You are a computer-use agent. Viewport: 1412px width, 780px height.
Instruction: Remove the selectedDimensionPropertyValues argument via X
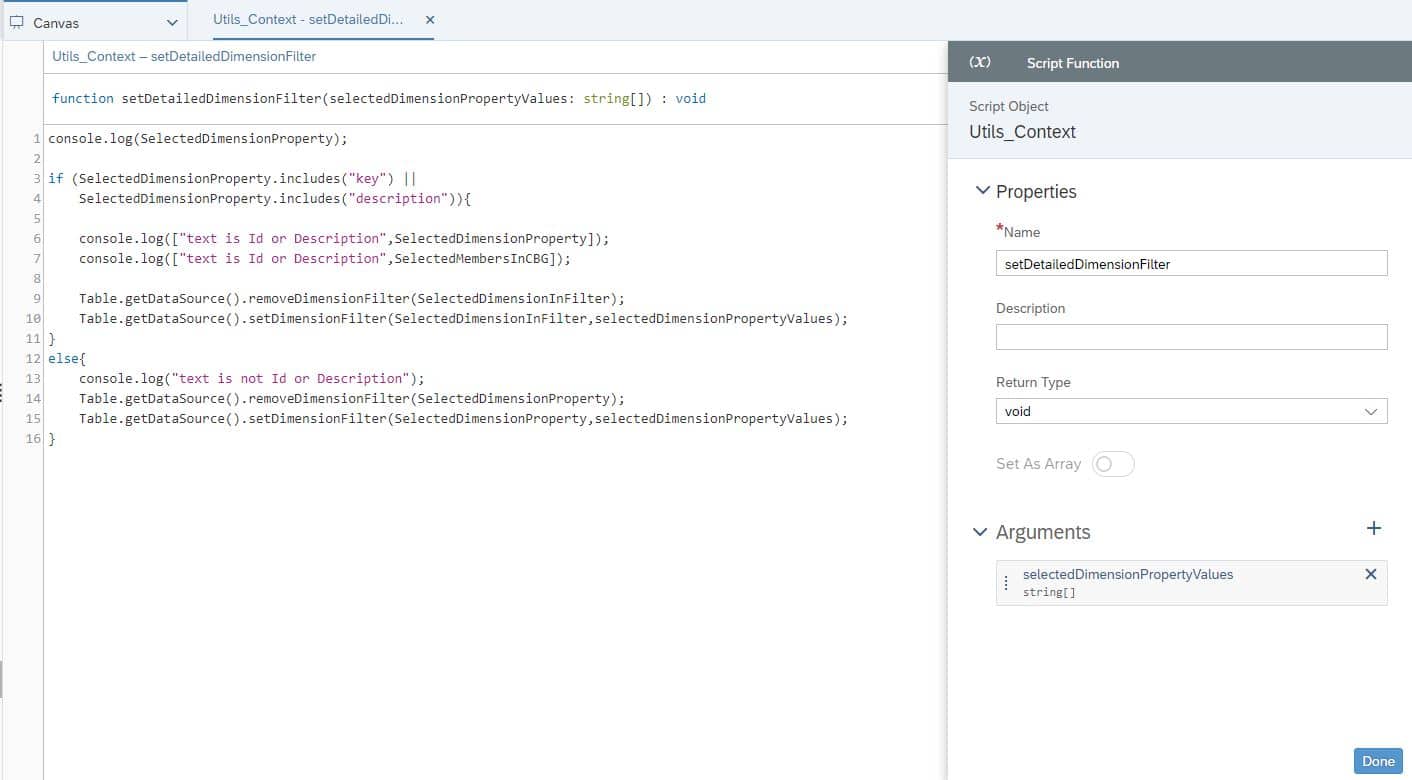[1370, 574]
